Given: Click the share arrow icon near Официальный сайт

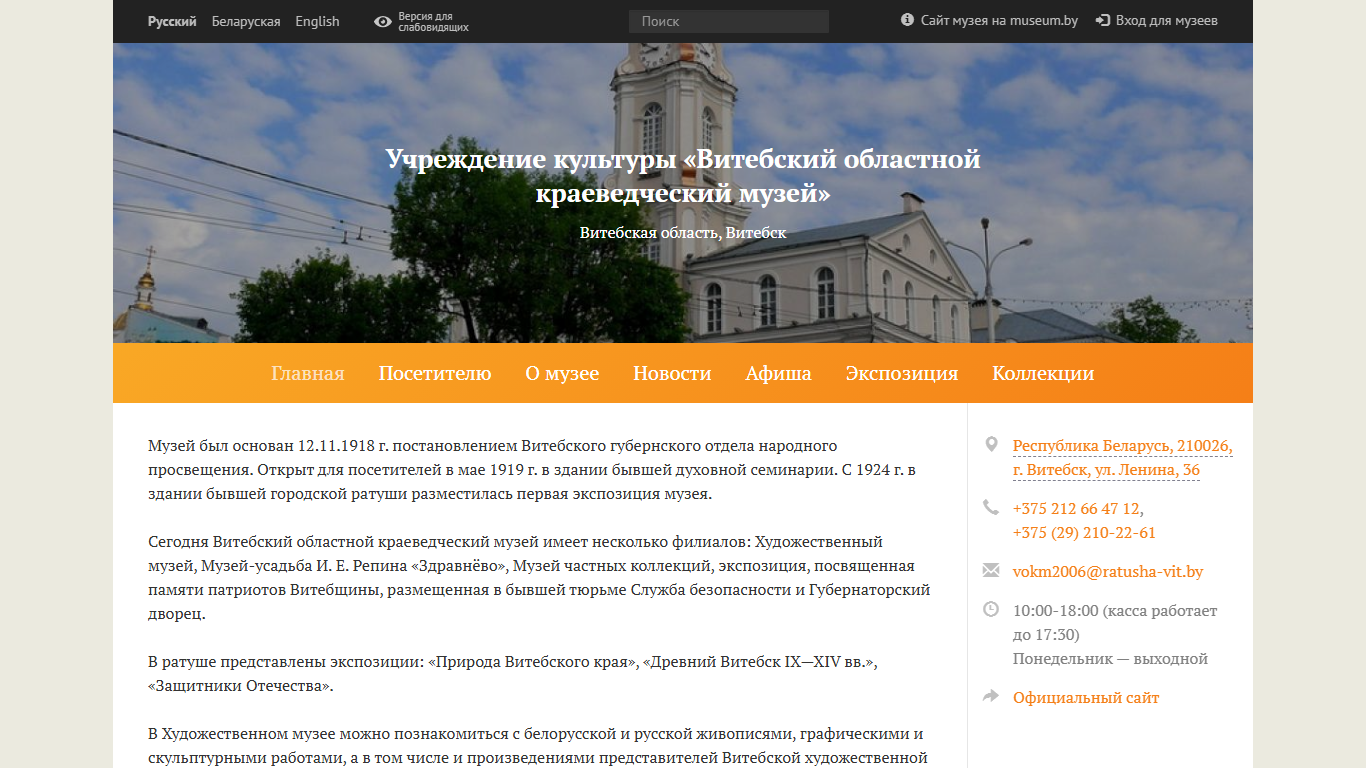Looking at the screenshot, I should click(x=991, y=696).
